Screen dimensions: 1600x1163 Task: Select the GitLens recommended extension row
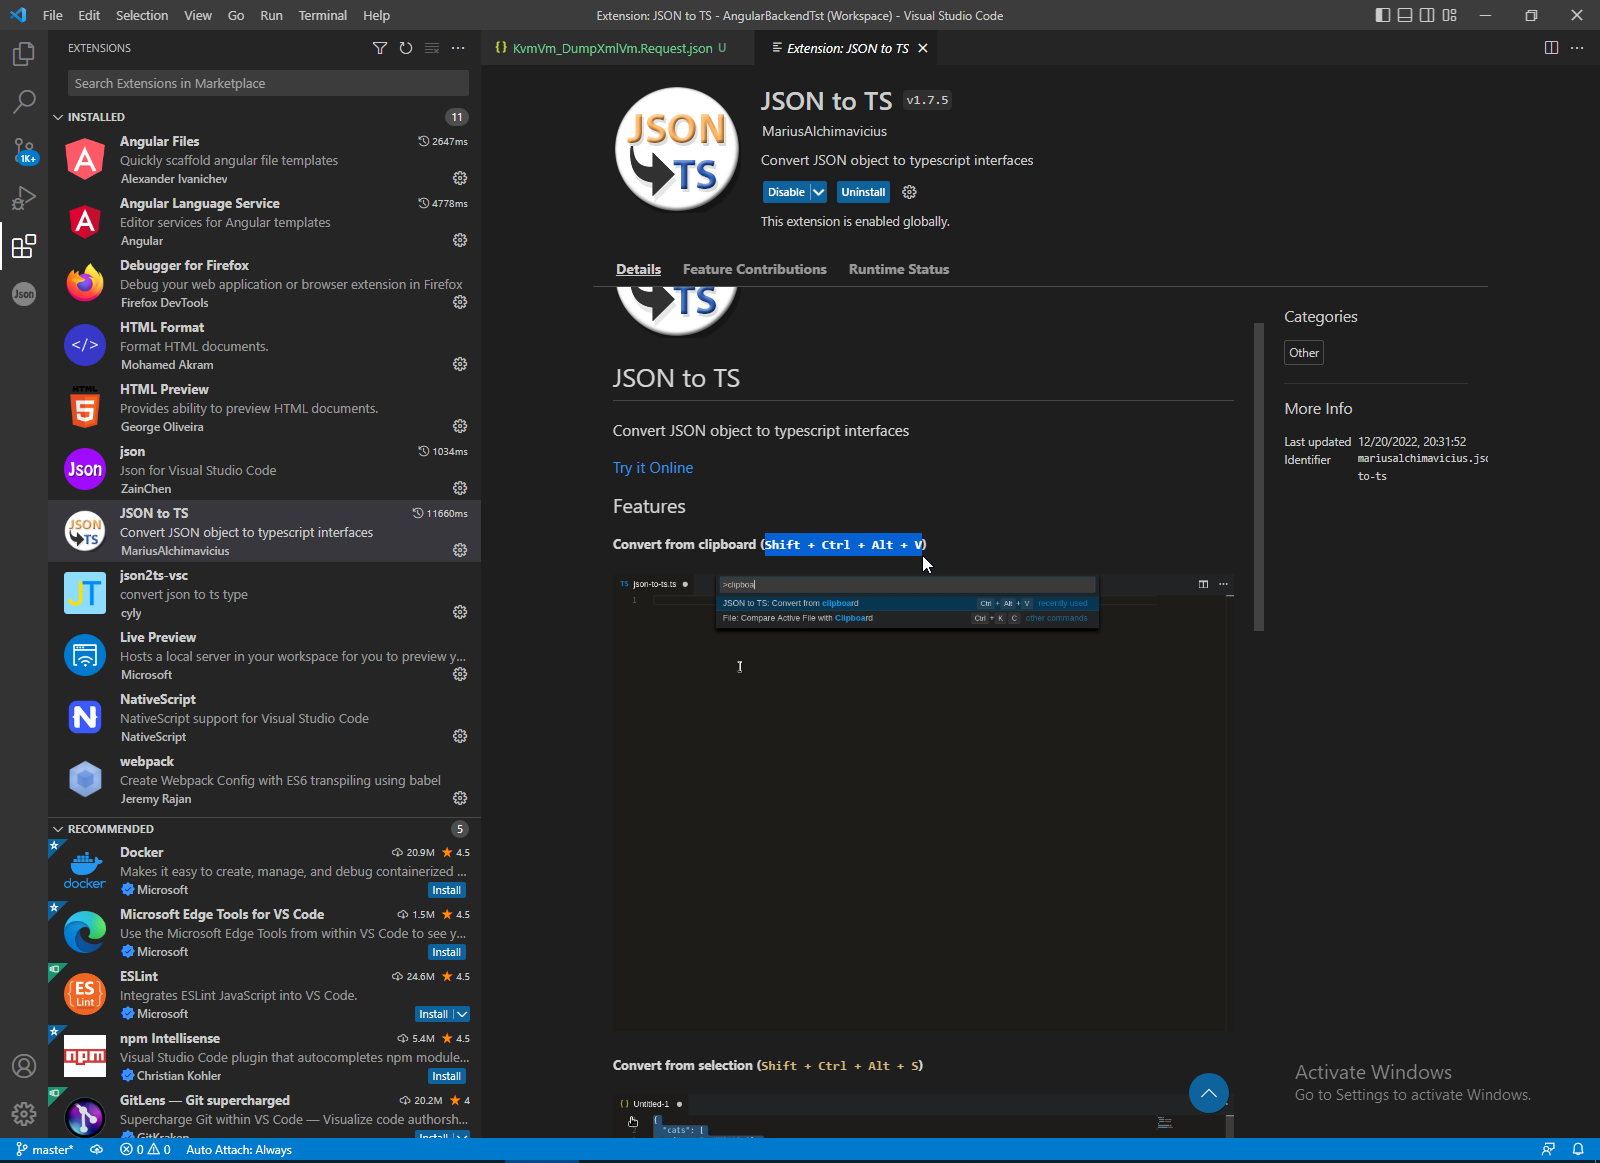click(x=265, y=1113)
